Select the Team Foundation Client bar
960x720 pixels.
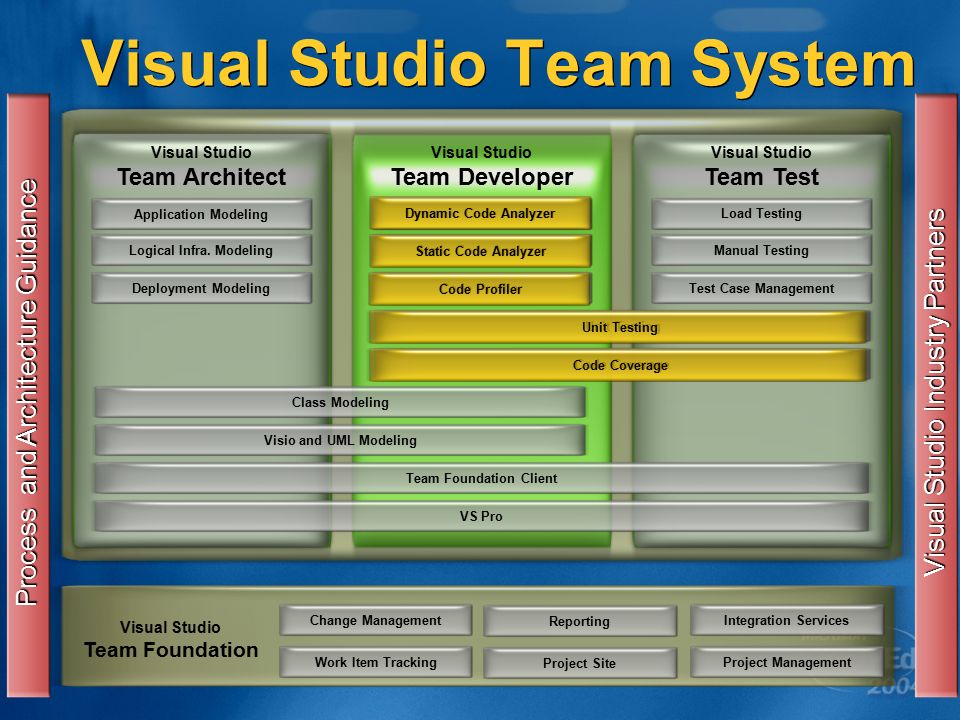pyautogui.click(x=481, y=478)
